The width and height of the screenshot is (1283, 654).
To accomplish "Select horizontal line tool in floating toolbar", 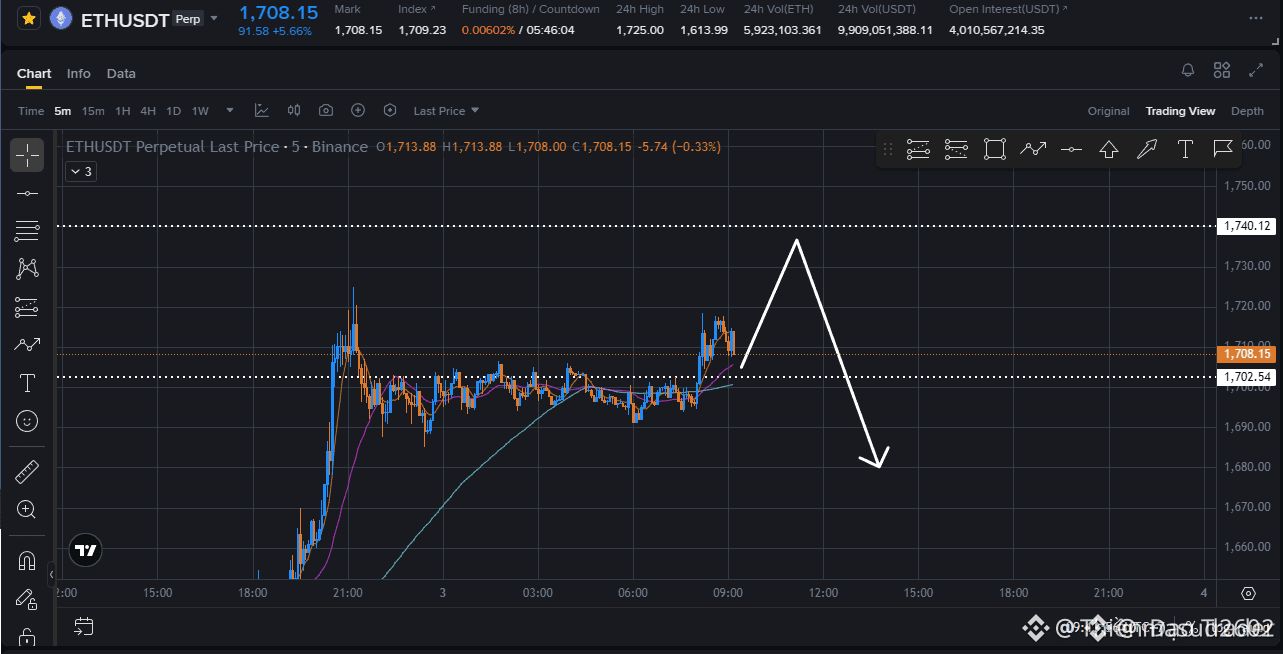I will click(1070, 150).
